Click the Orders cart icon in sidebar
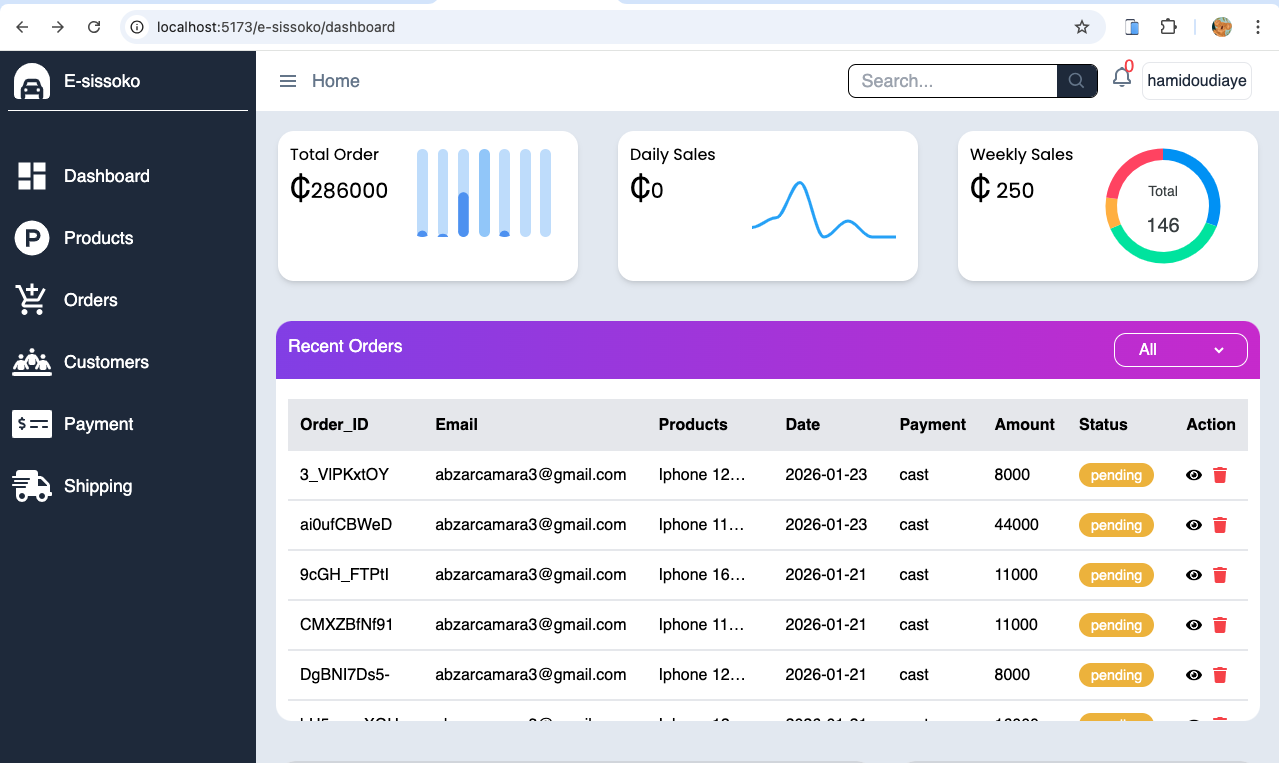This screenshot has height=763, width=1279. [x=32, y=300]
